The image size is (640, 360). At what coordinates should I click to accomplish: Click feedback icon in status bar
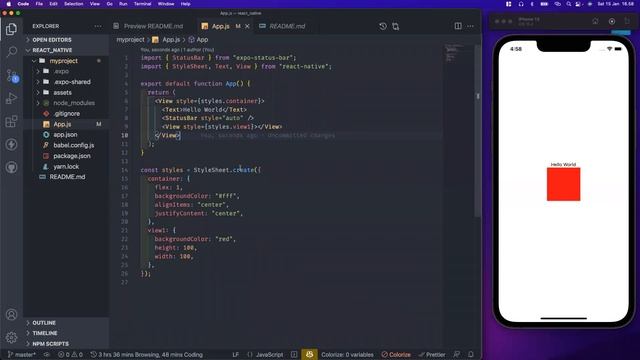[x=457, y=354]
